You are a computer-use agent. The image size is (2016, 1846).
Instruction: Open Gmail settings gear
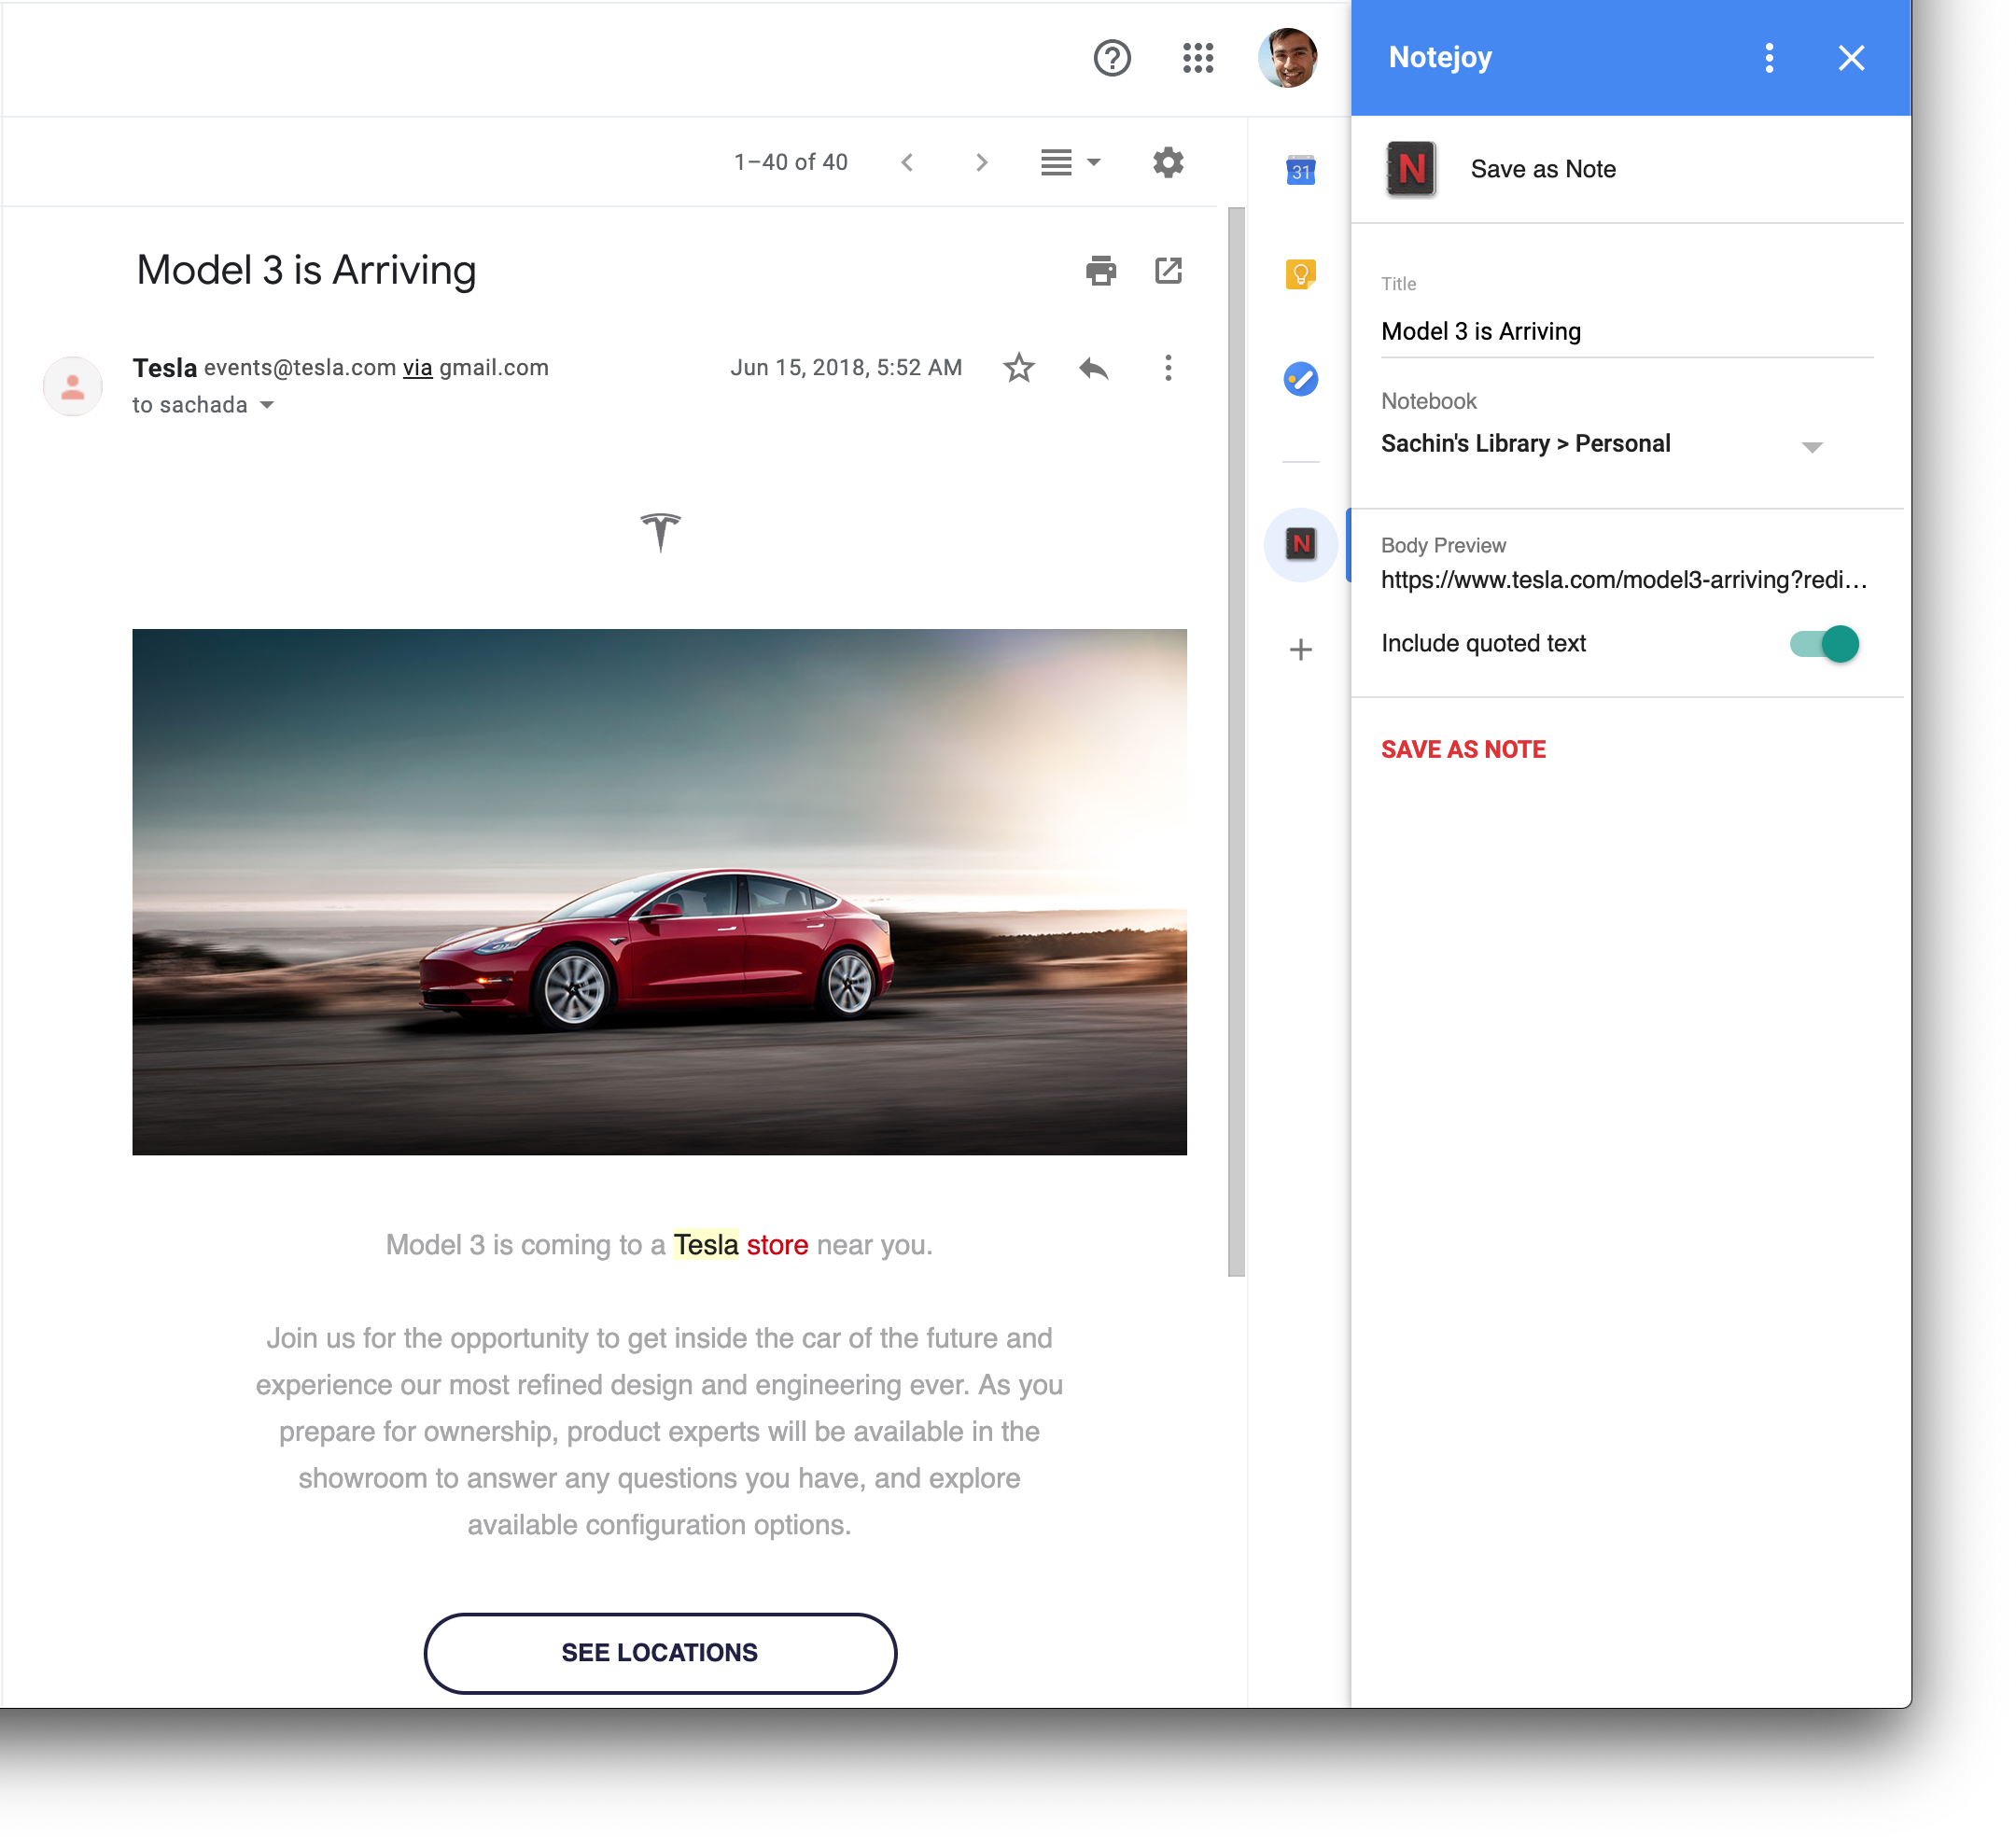(x=1168, y=162)
